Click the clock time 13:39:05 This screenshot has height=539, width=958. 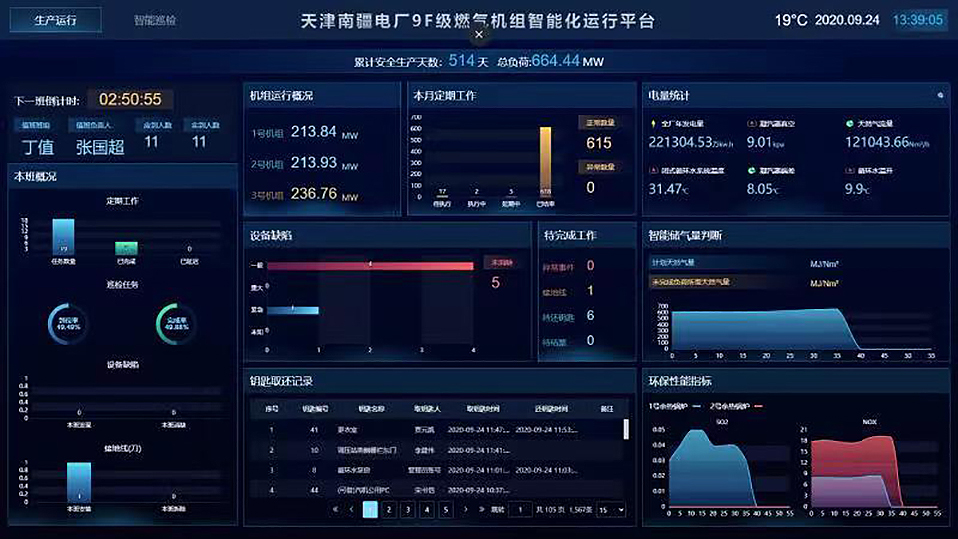pyautogui.click(x=918, y=20)
